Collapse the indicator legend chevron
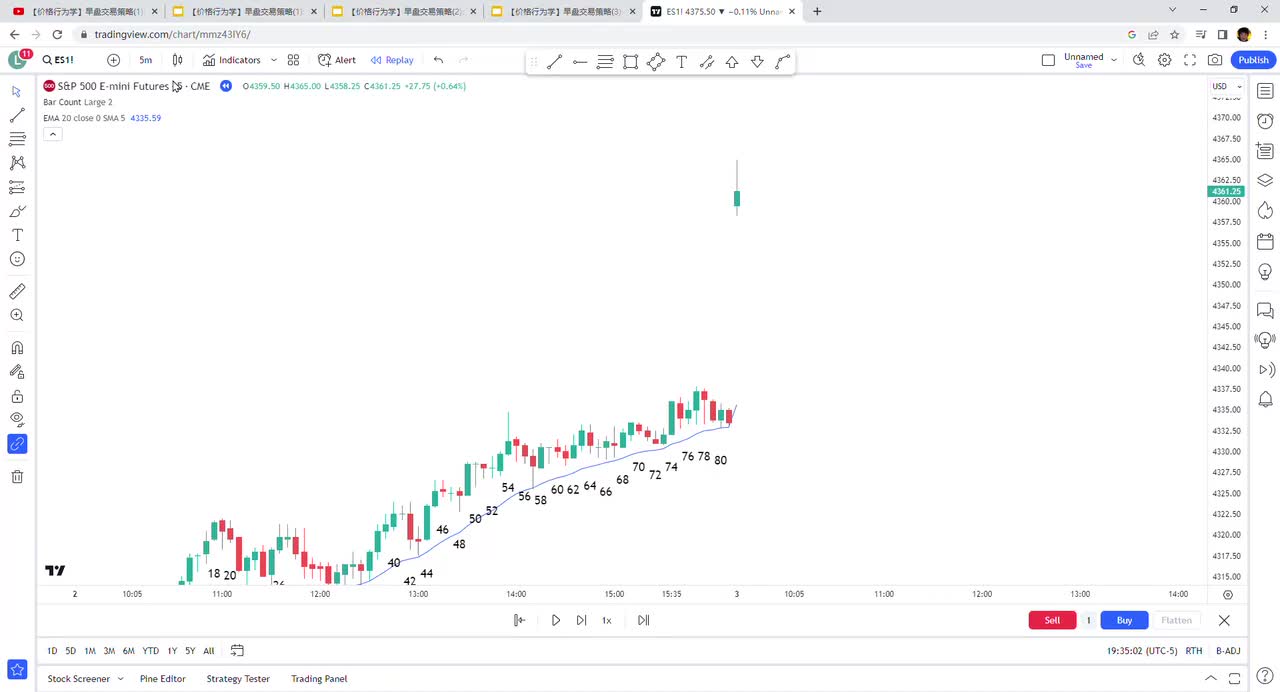This screenshot has height=692, width=1280. point(53,134)
